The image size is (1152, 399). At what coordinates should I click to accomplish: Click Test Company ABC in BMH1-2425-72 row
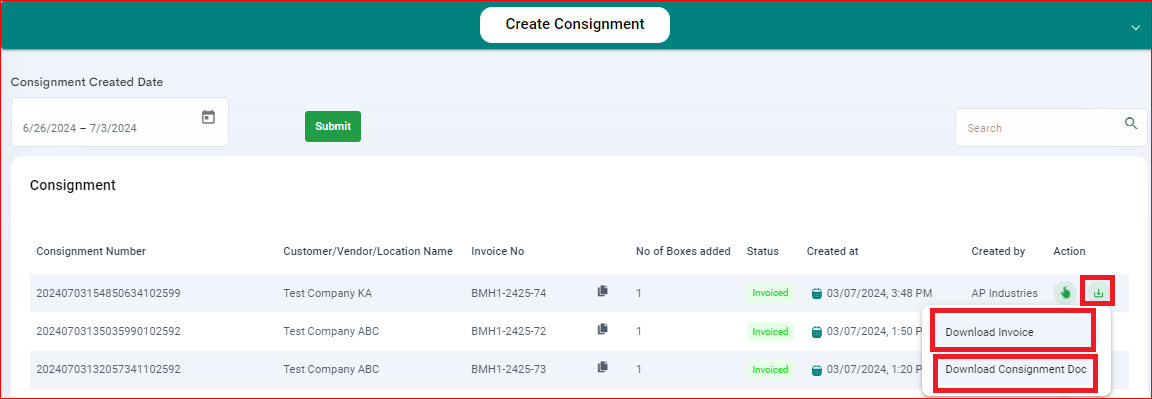coord(331,331)
